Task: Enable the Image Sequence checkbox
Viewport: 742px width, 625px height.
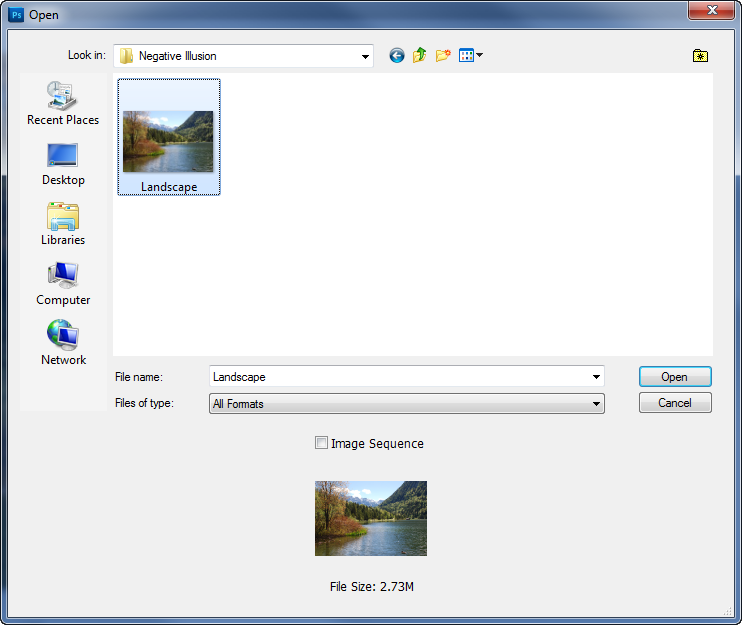Action: pos(321,443)
